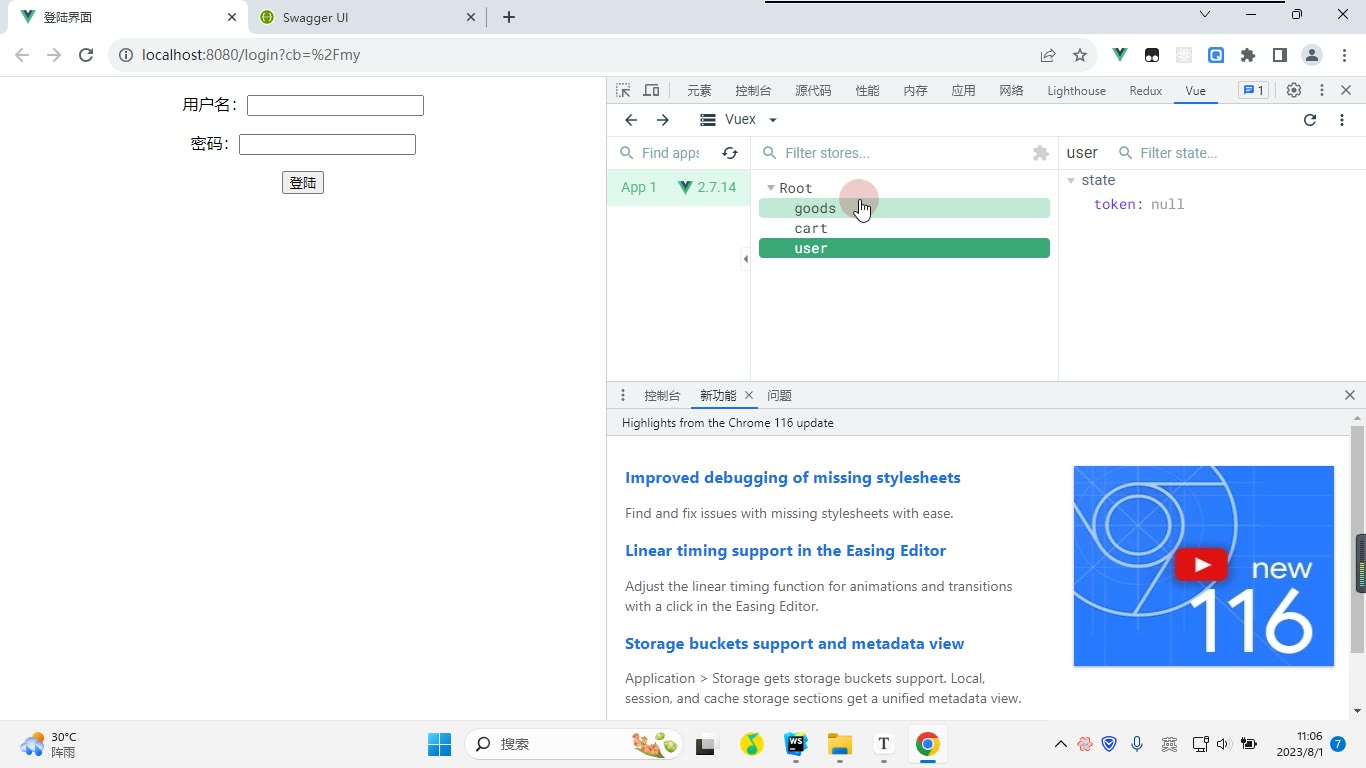
Task: Switch to the Lighthouse tab
Action: (x=1076, y=90)
